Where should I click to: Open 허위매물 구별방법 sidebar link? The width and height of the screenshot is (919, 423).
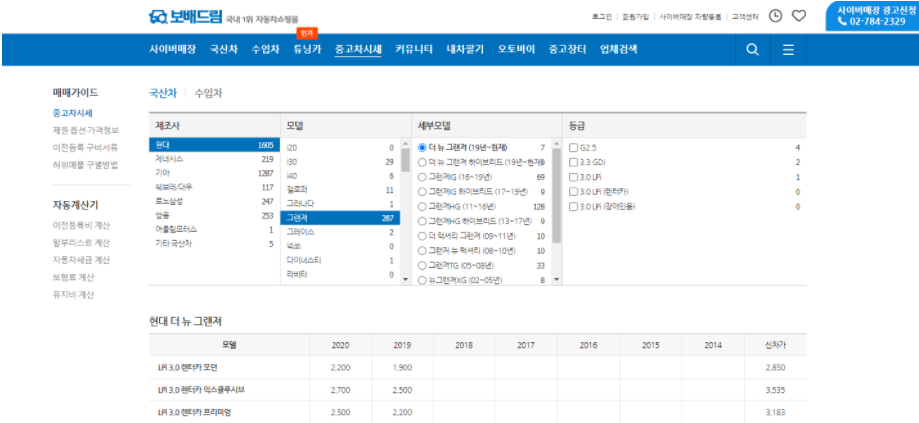point(86,165)
